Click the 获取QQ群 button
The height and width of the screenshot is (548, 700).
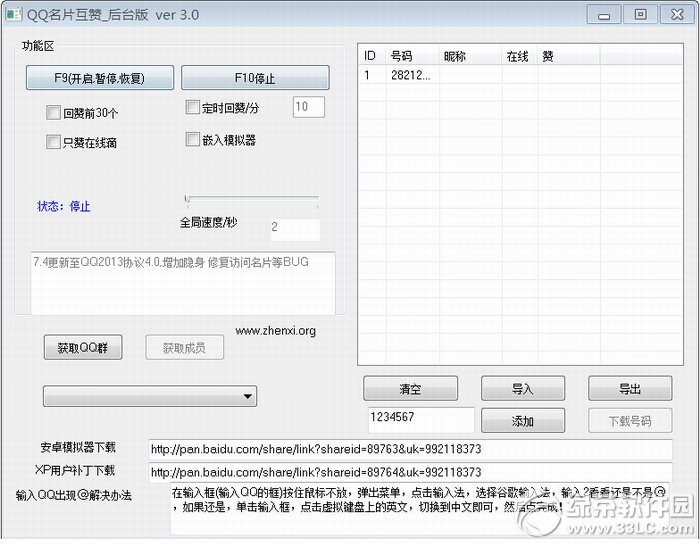83,347
